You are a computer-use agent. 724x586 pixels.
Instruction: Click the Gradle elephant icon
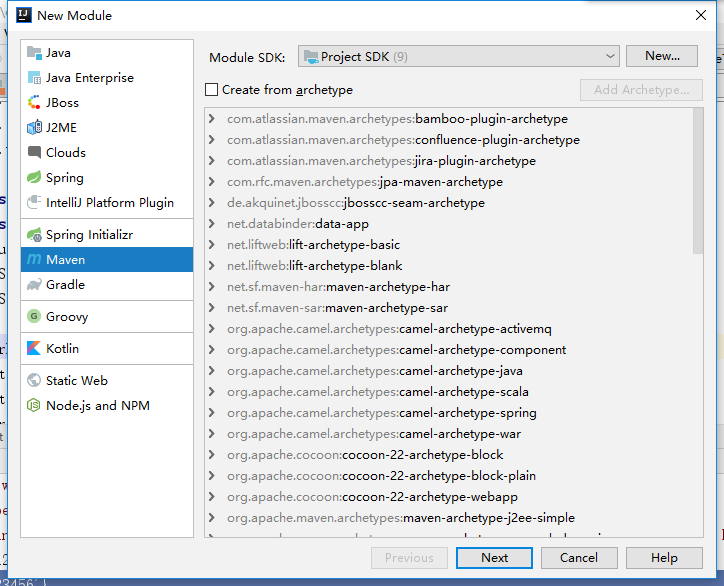coord(35,285)
